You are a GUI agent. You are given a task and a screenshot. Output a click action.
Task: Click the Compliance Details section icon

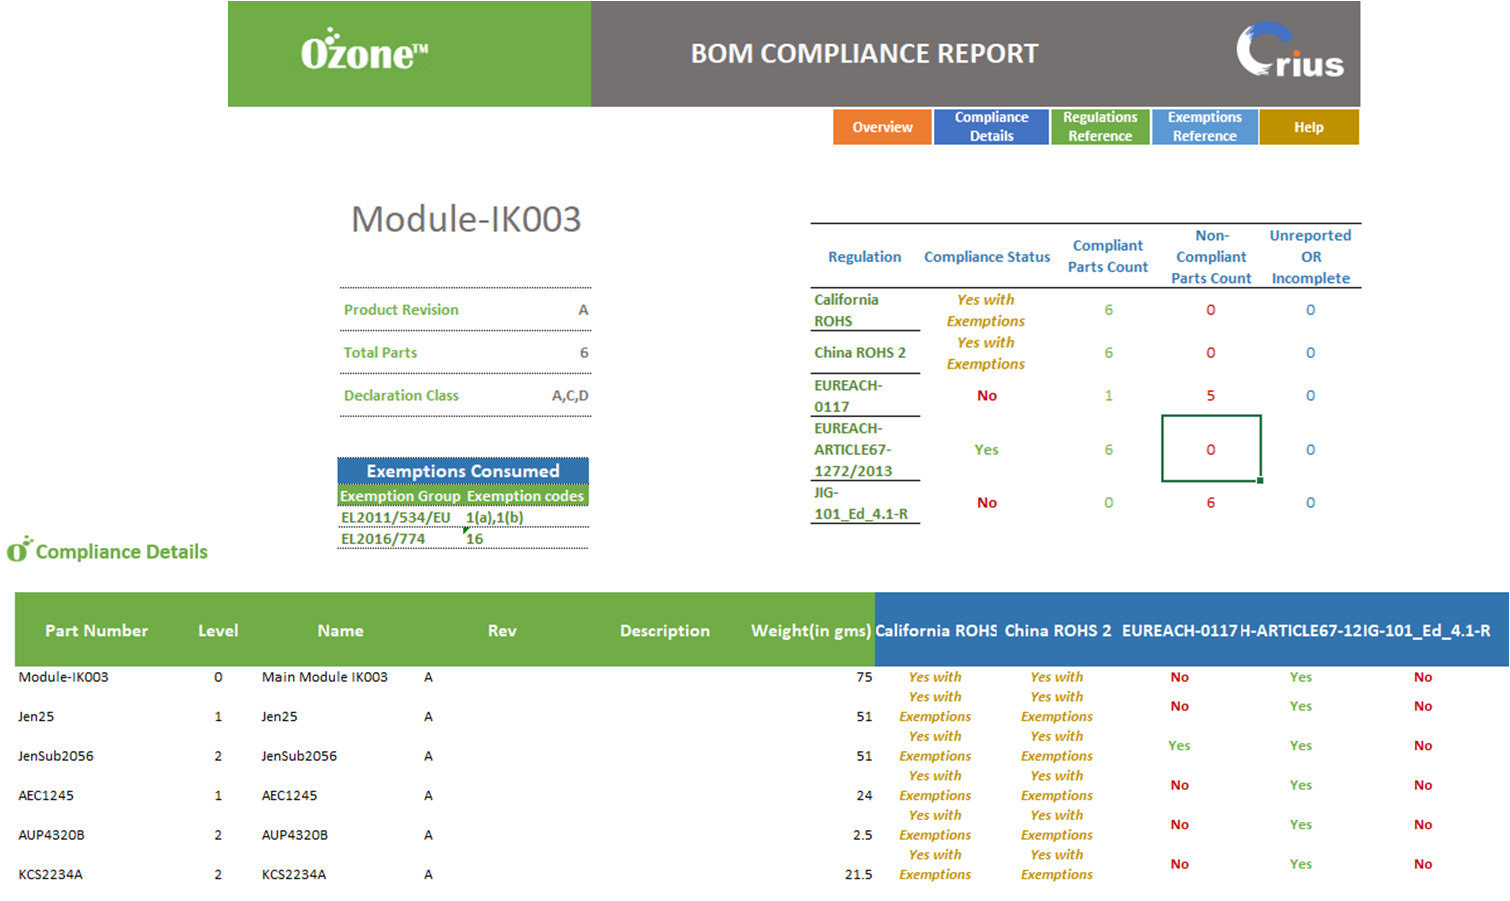(19, 550)
